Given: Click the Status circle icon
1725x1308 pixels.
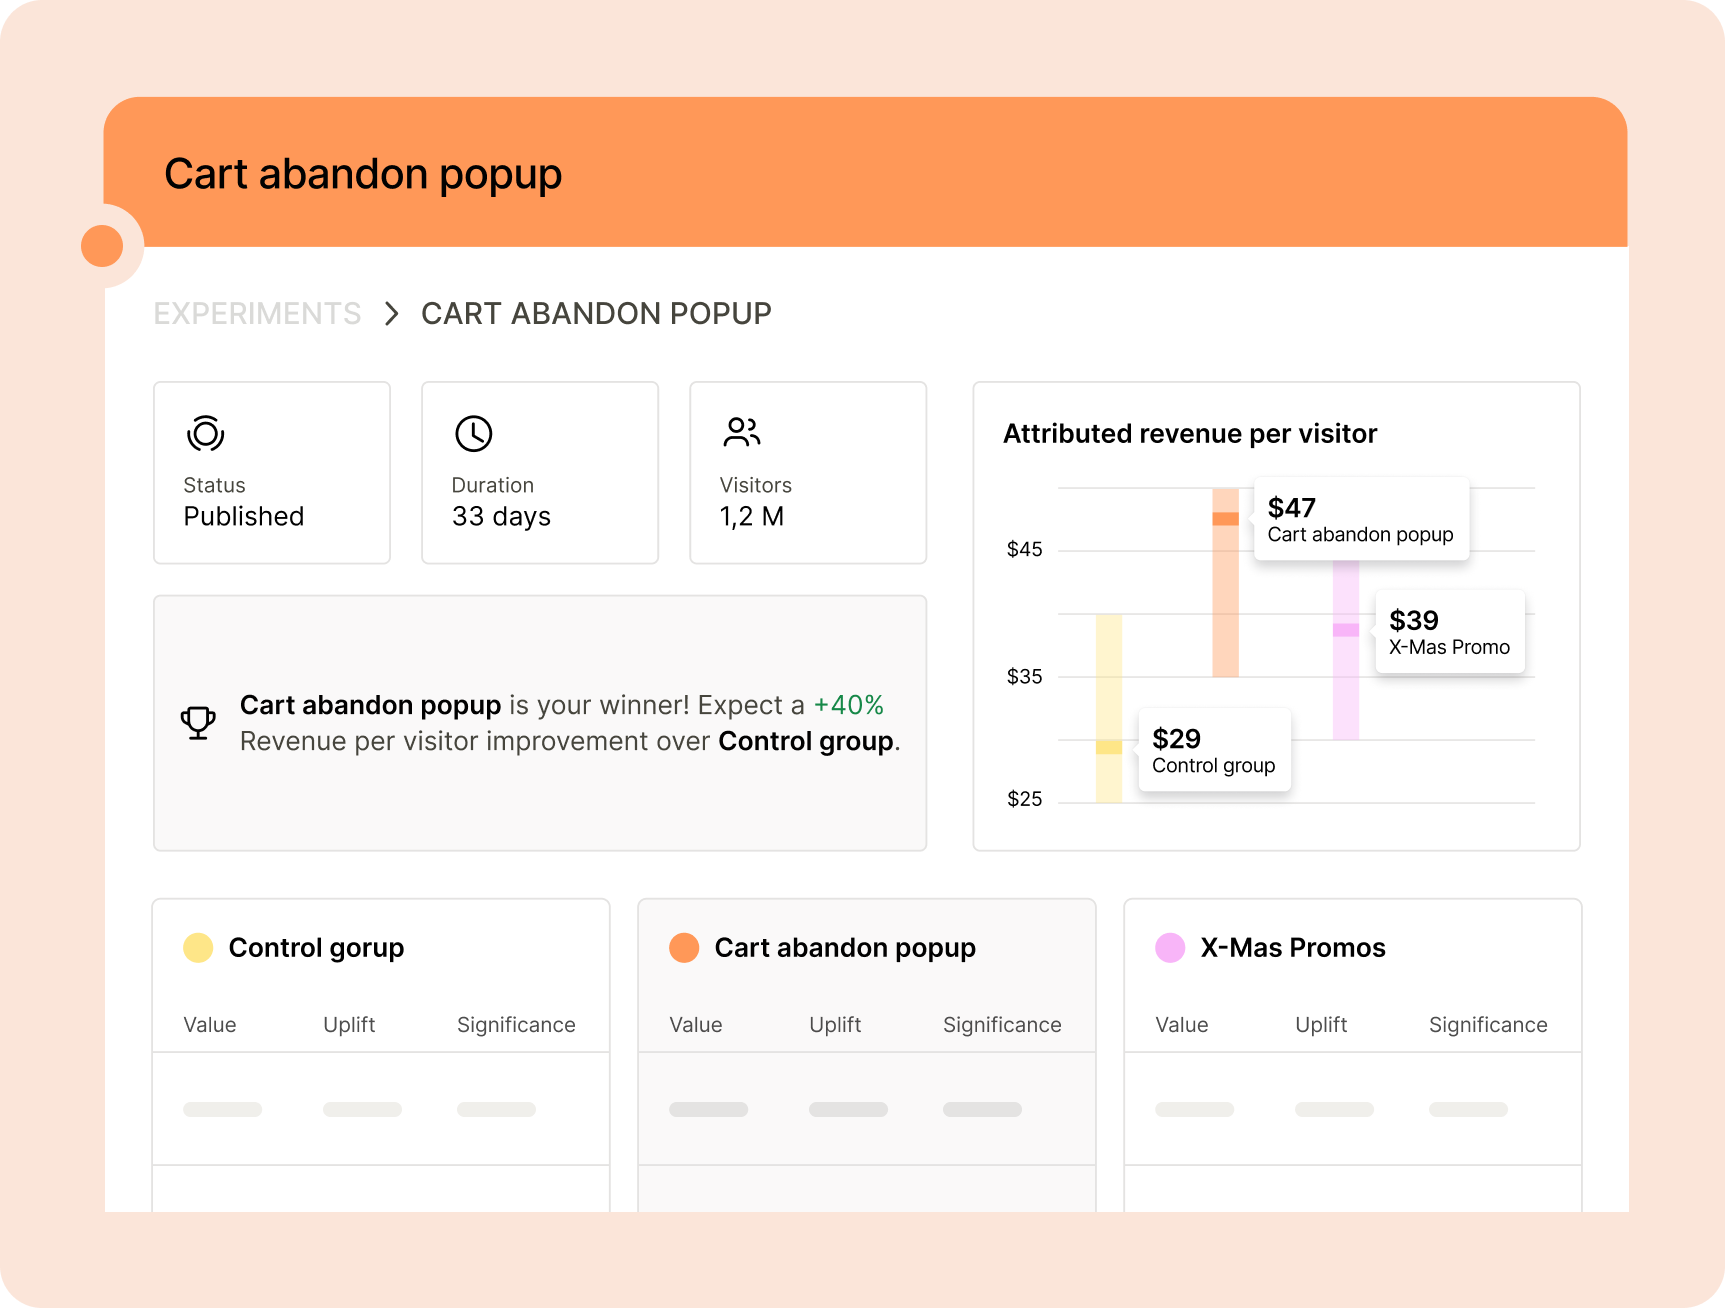Looking at the screenshot, I should [206, 433].
